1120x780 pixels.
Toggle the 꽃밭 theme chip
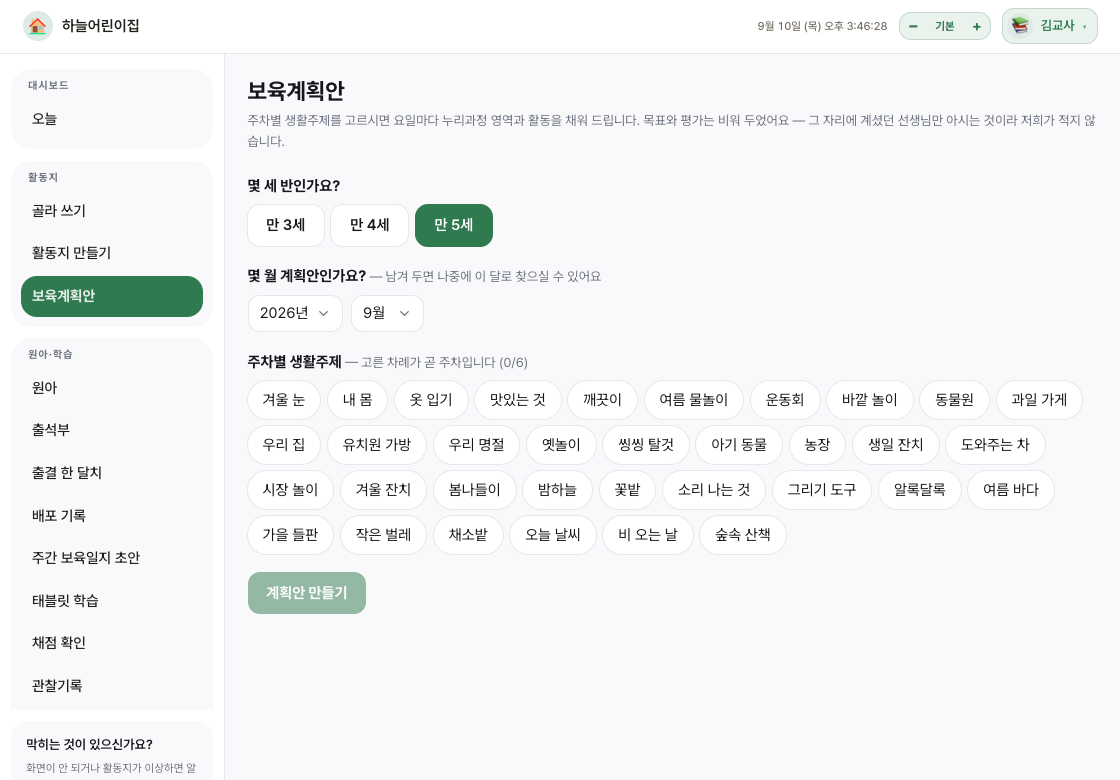tap(627, 490)
